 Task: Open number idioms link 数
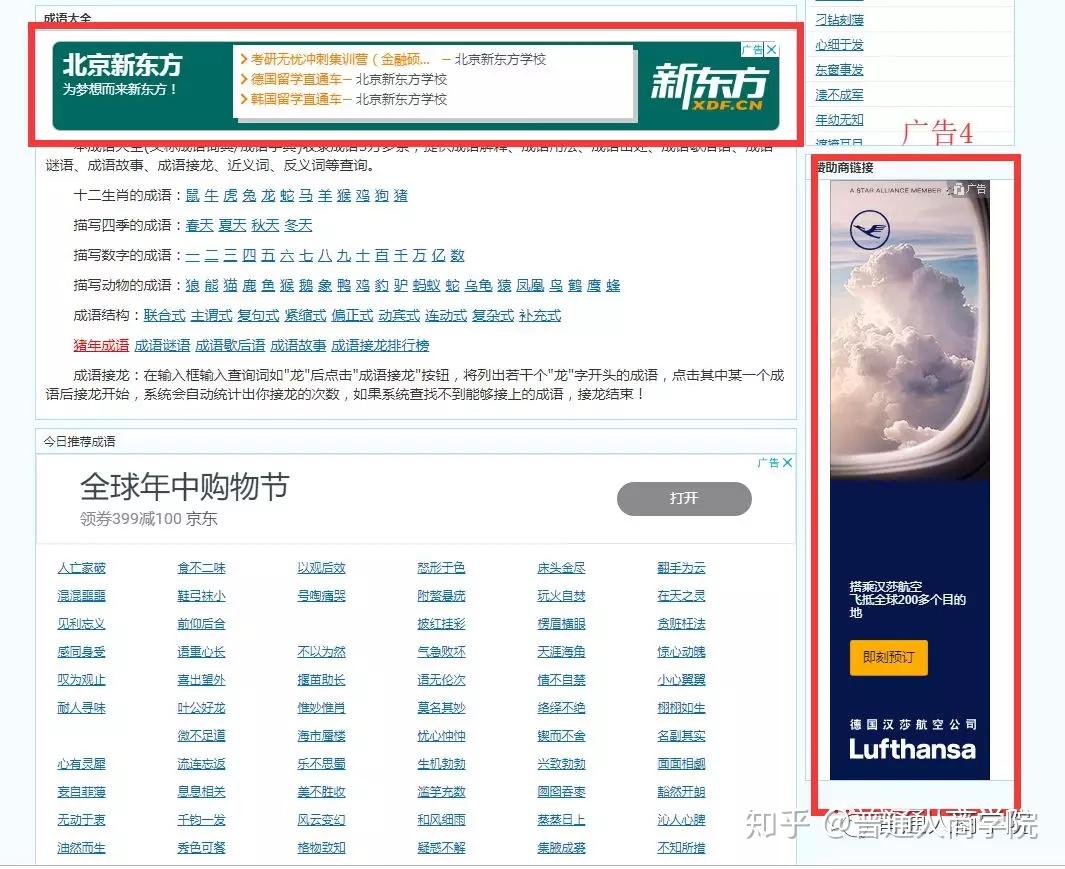[x=457, y=255]
